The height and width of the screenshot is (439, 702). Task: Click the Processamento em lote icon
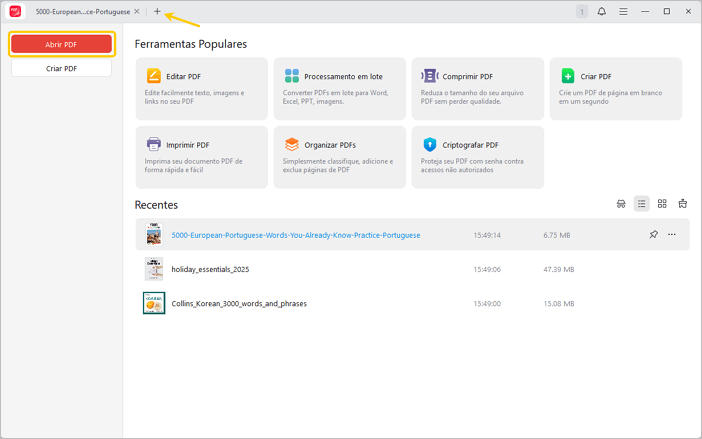[292, 76]
